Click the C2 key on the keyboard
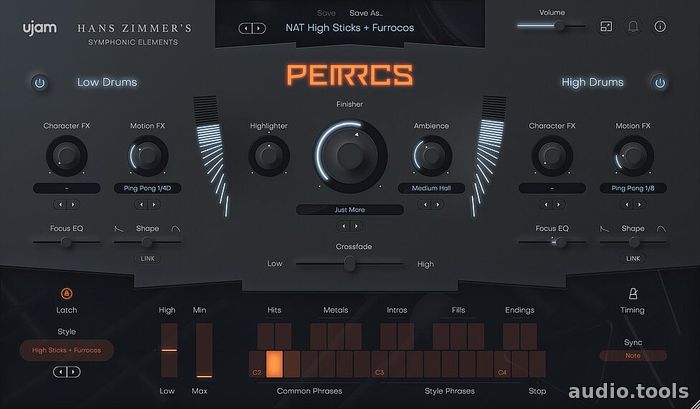The height and width of the screenshot is (409, 700). tap(257, 364)
